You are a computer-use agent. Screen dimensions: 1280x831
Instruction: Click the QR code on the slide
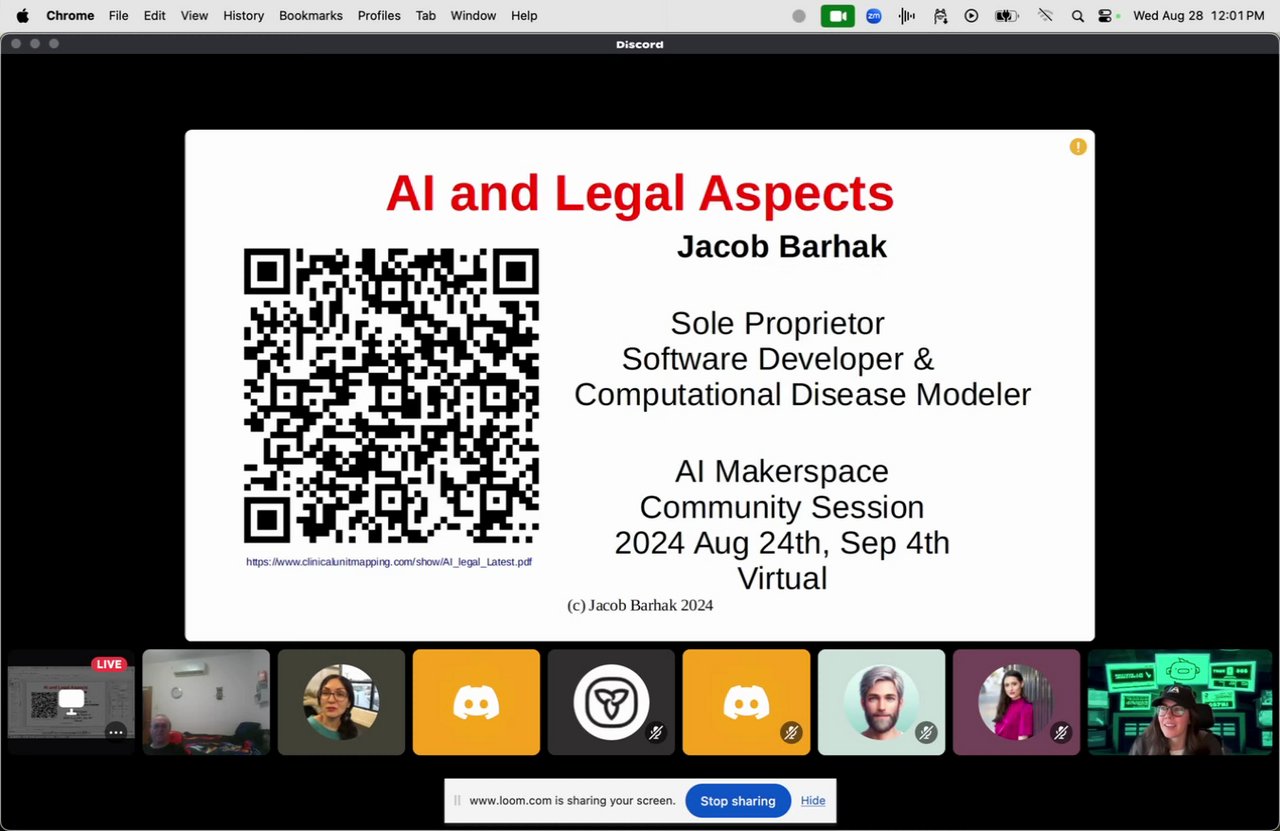pyautogui.click(x=391, y=396)
